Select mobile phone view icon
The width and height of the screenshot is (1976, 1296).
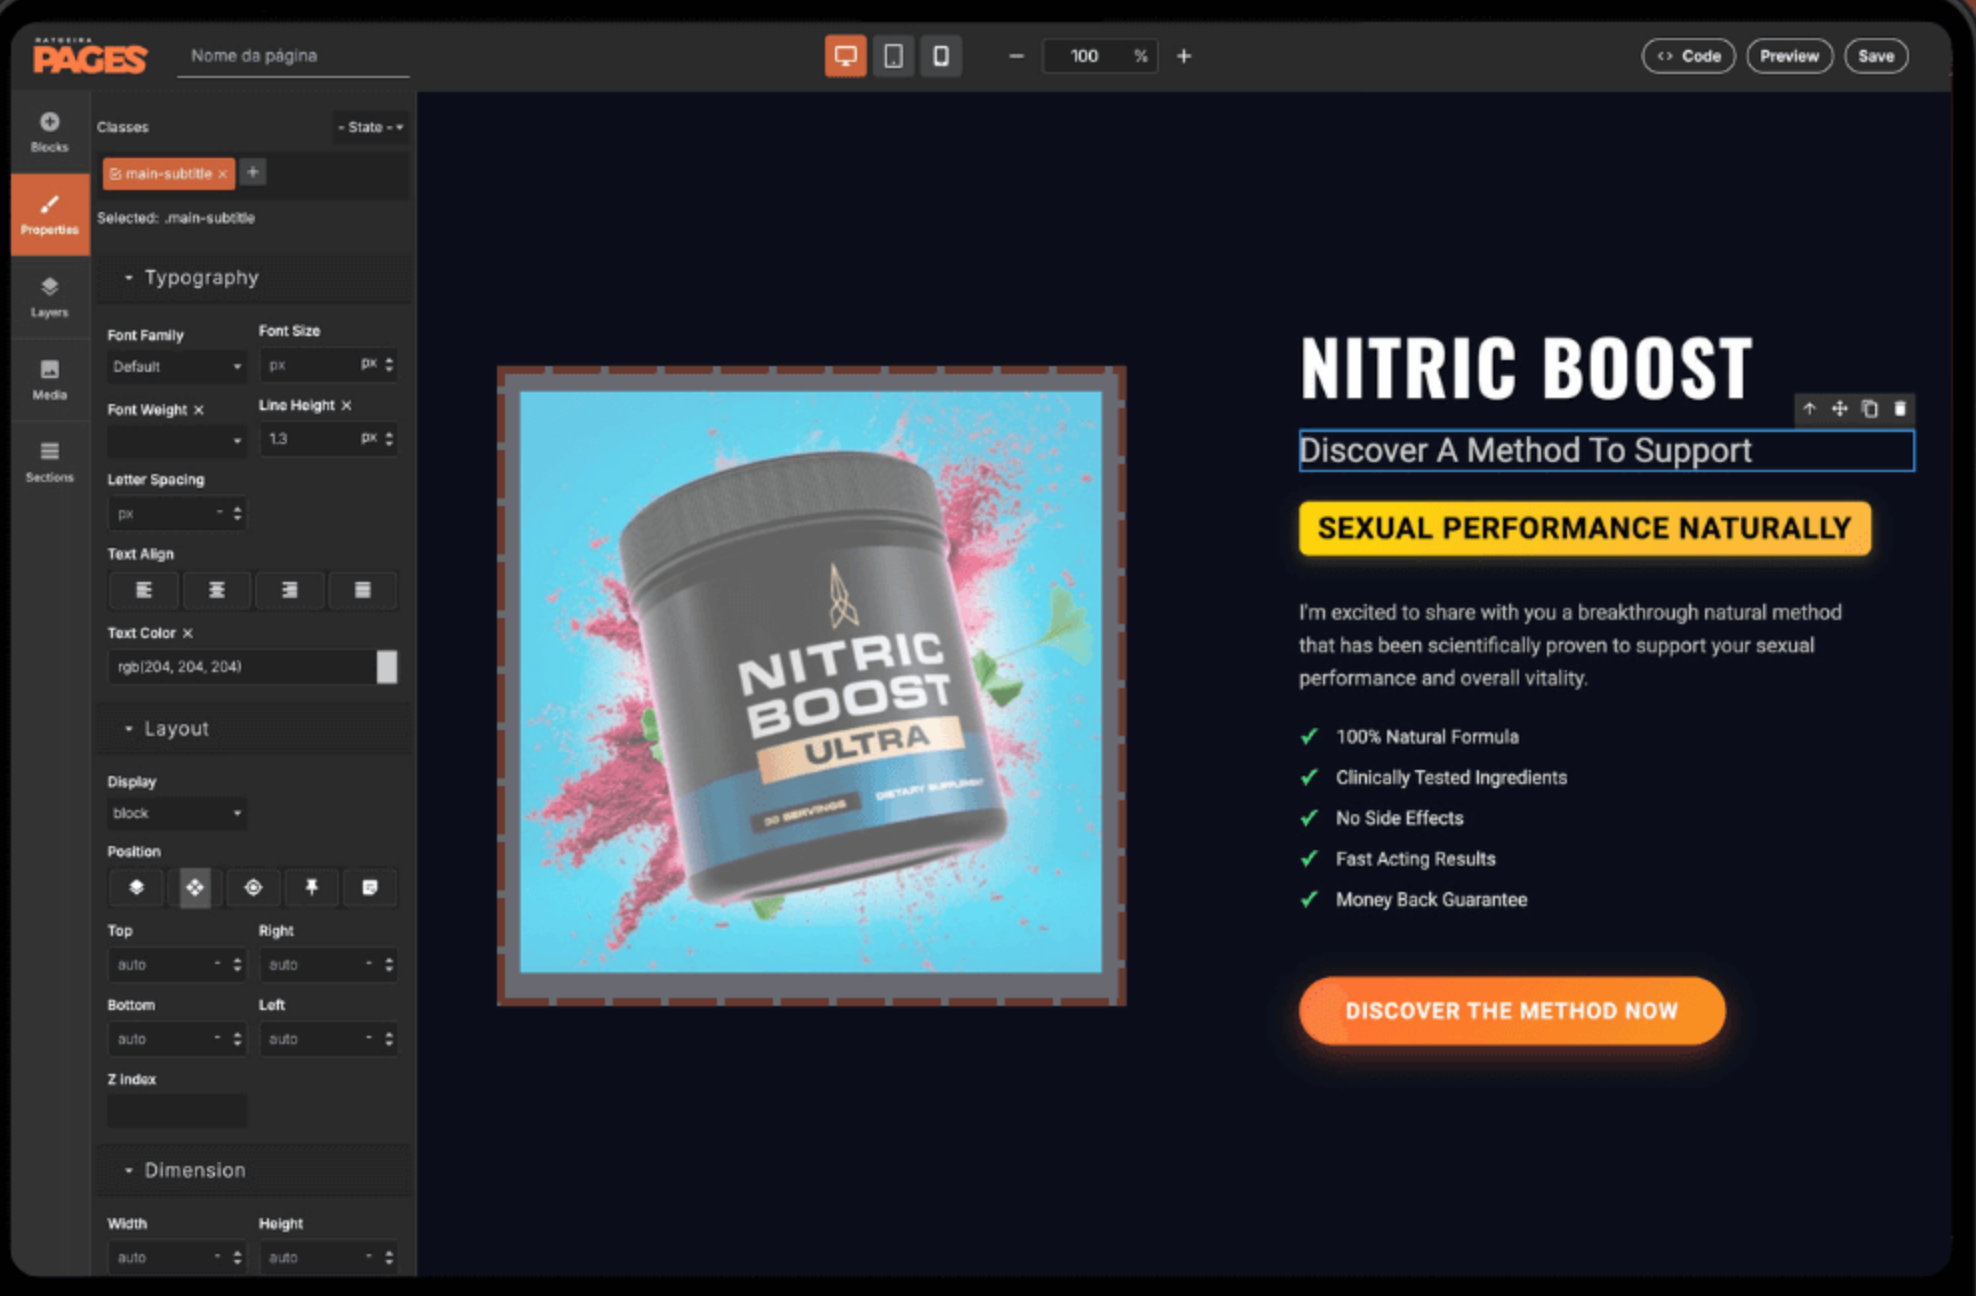point(941,56)
